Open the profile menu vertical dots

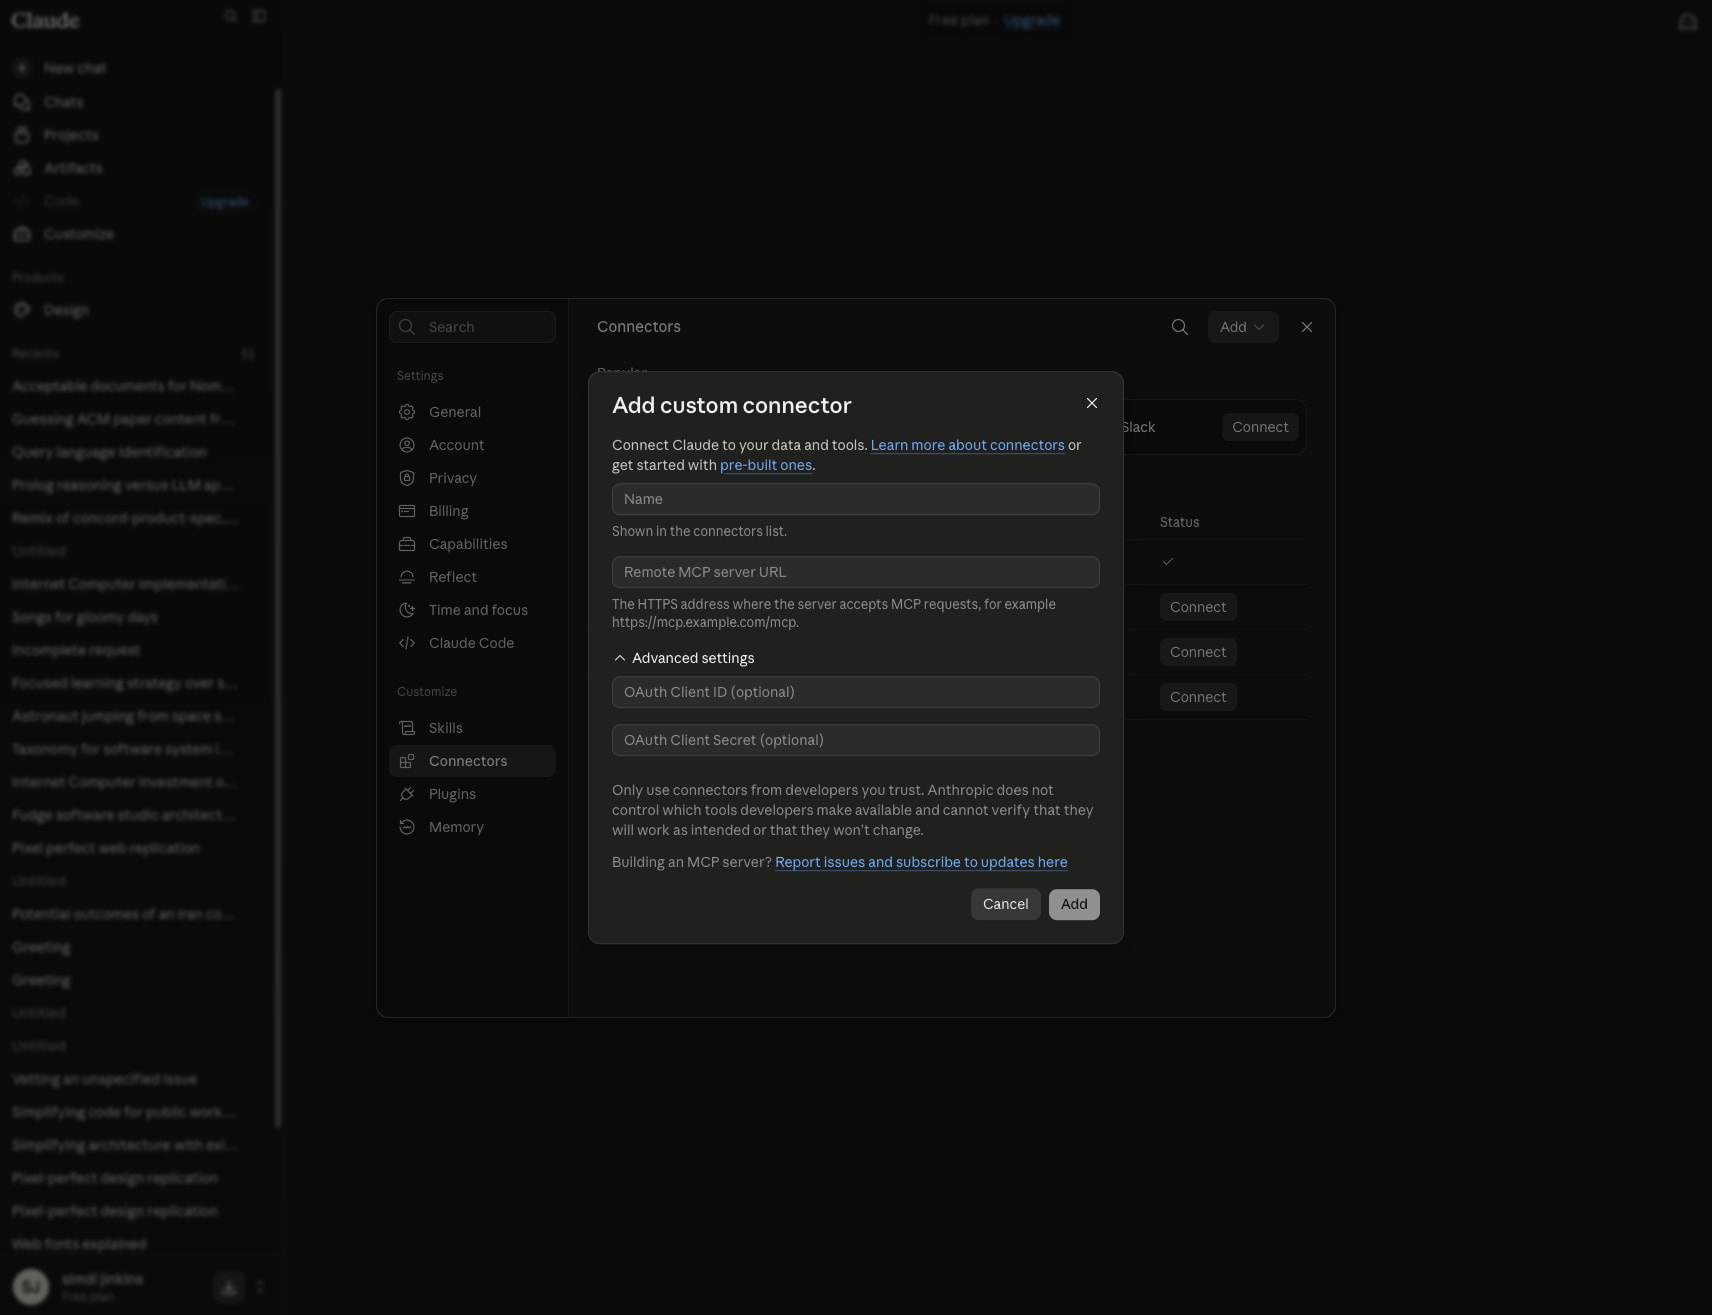(260, 1287)
